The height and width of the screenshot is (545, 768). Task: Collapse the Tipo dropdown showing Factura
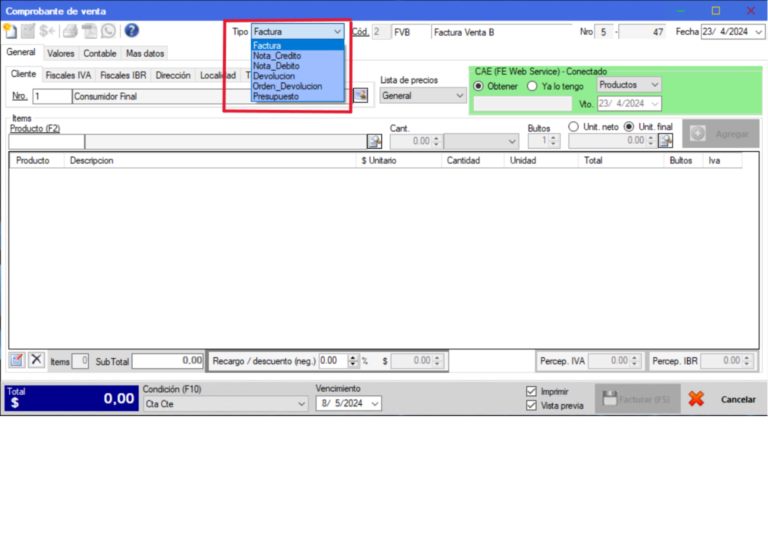click(337, 31)
